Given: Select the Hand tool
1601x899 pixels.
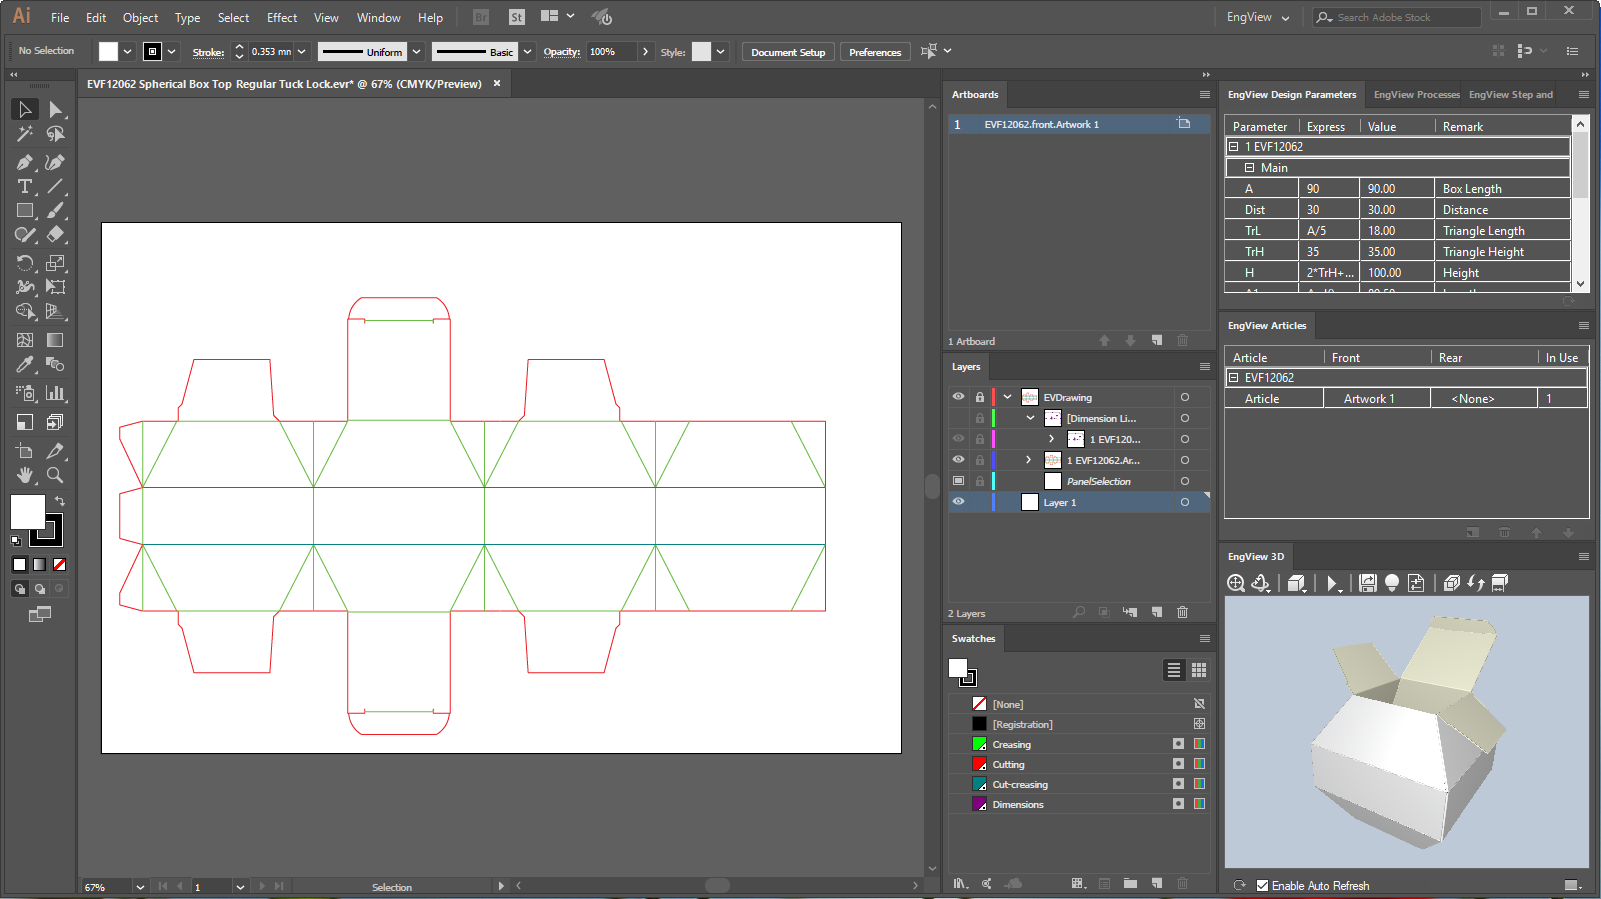Looking at the screenshot, I should pos(25,476).
